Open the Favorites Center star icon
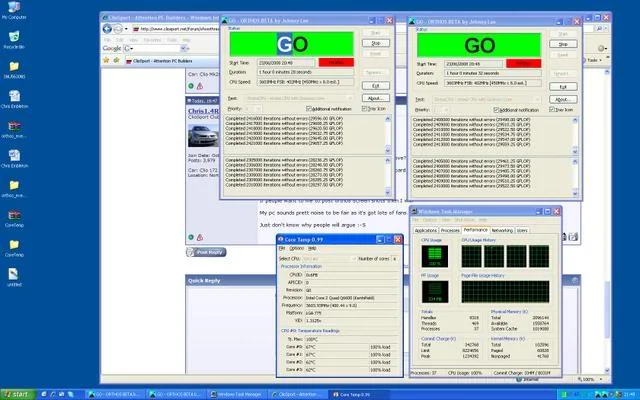The width and height of the screenshot is (640, 400). pyautogui.click(x=107, y=60)
